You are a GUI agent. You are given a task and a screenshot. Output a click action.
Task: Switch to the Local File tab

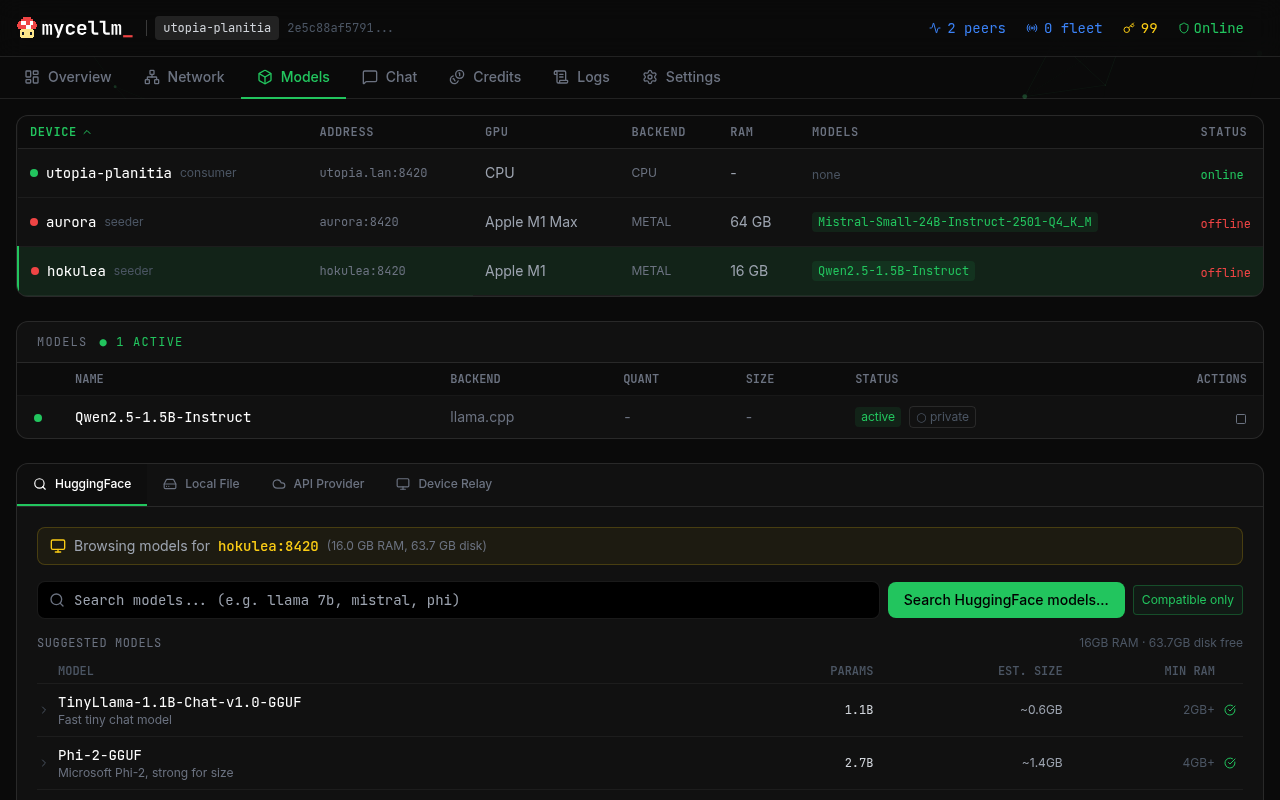click(201, 483)
